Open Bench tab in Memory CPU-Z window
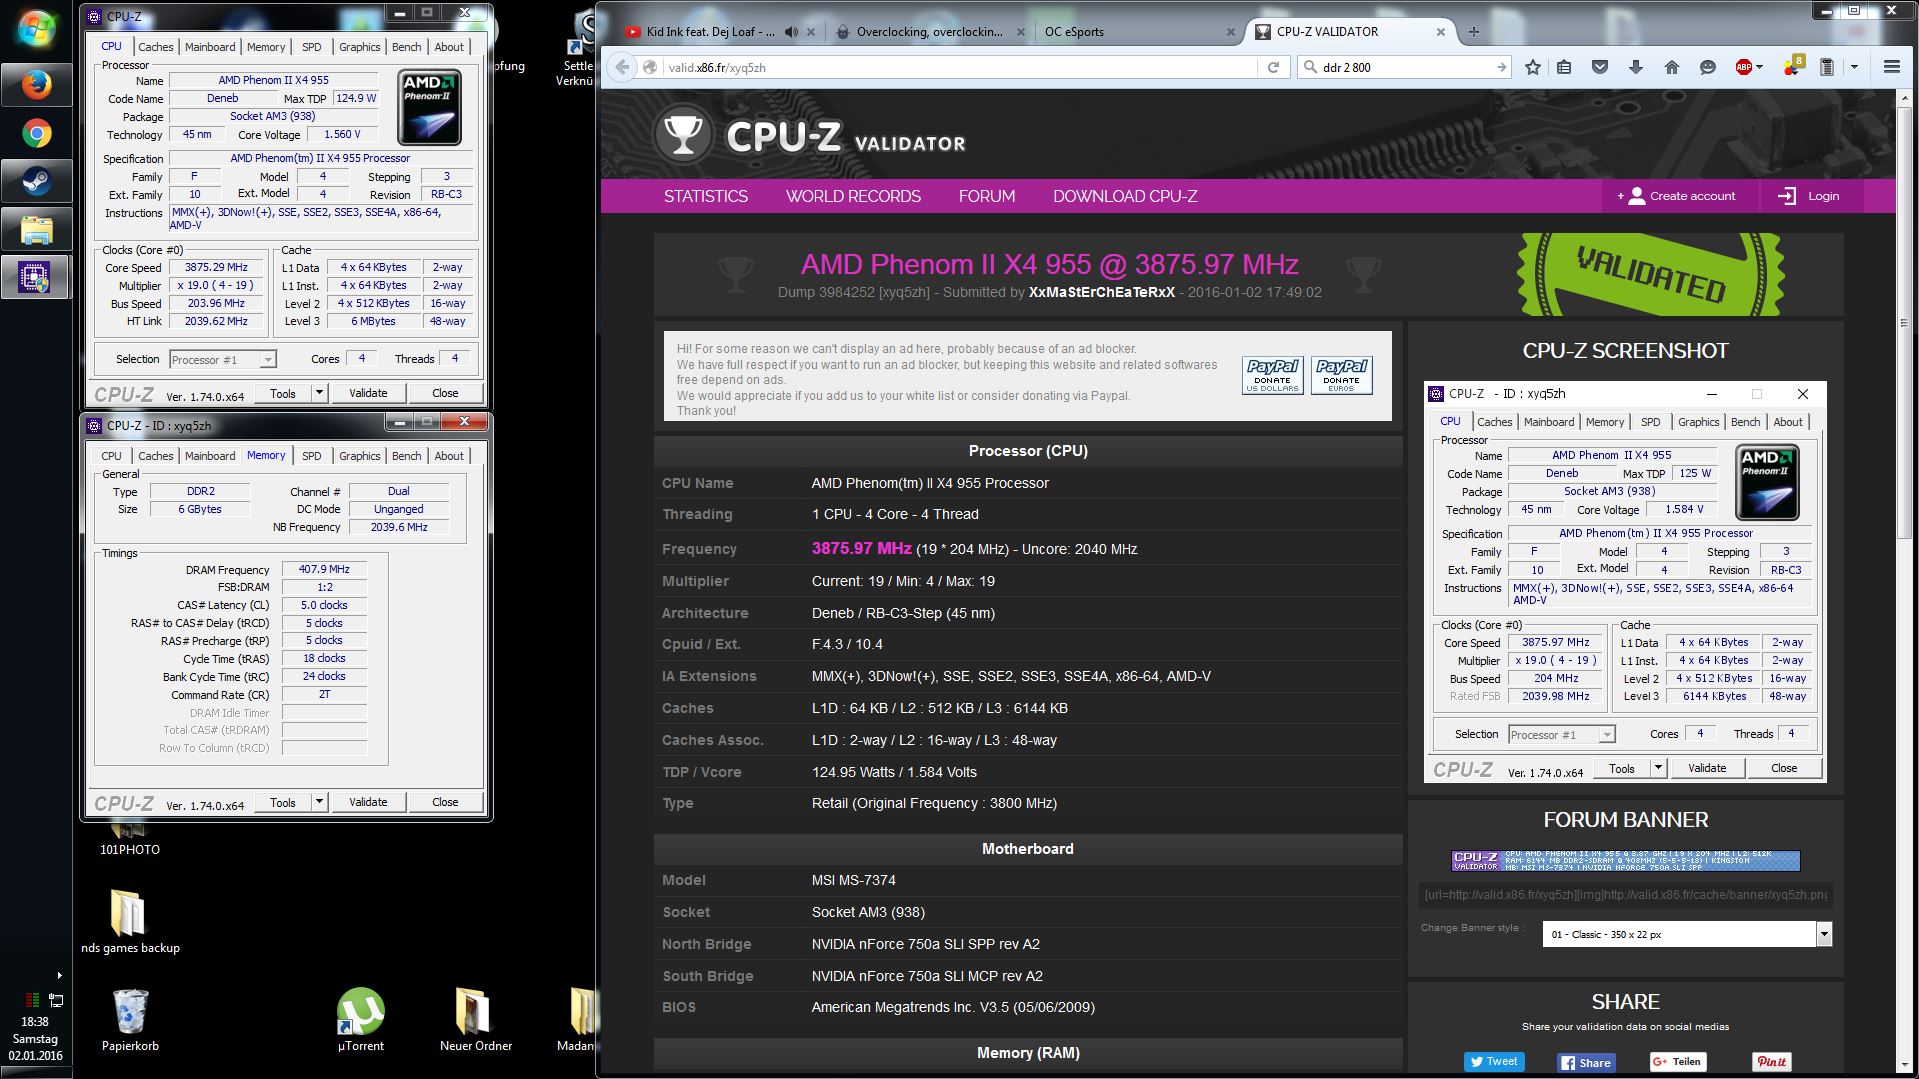This screenshot has width=1919, height=1079. [x=406, y=456]
